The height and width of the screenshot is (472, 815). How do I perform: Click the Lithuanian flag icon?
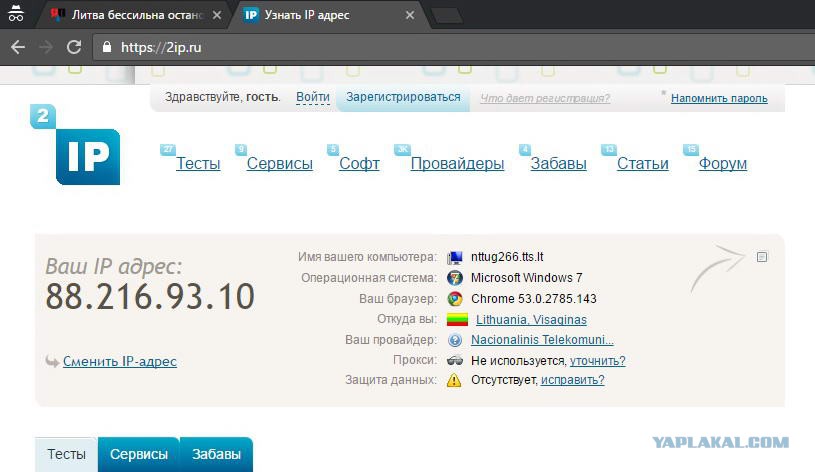(x=457, y=320)
